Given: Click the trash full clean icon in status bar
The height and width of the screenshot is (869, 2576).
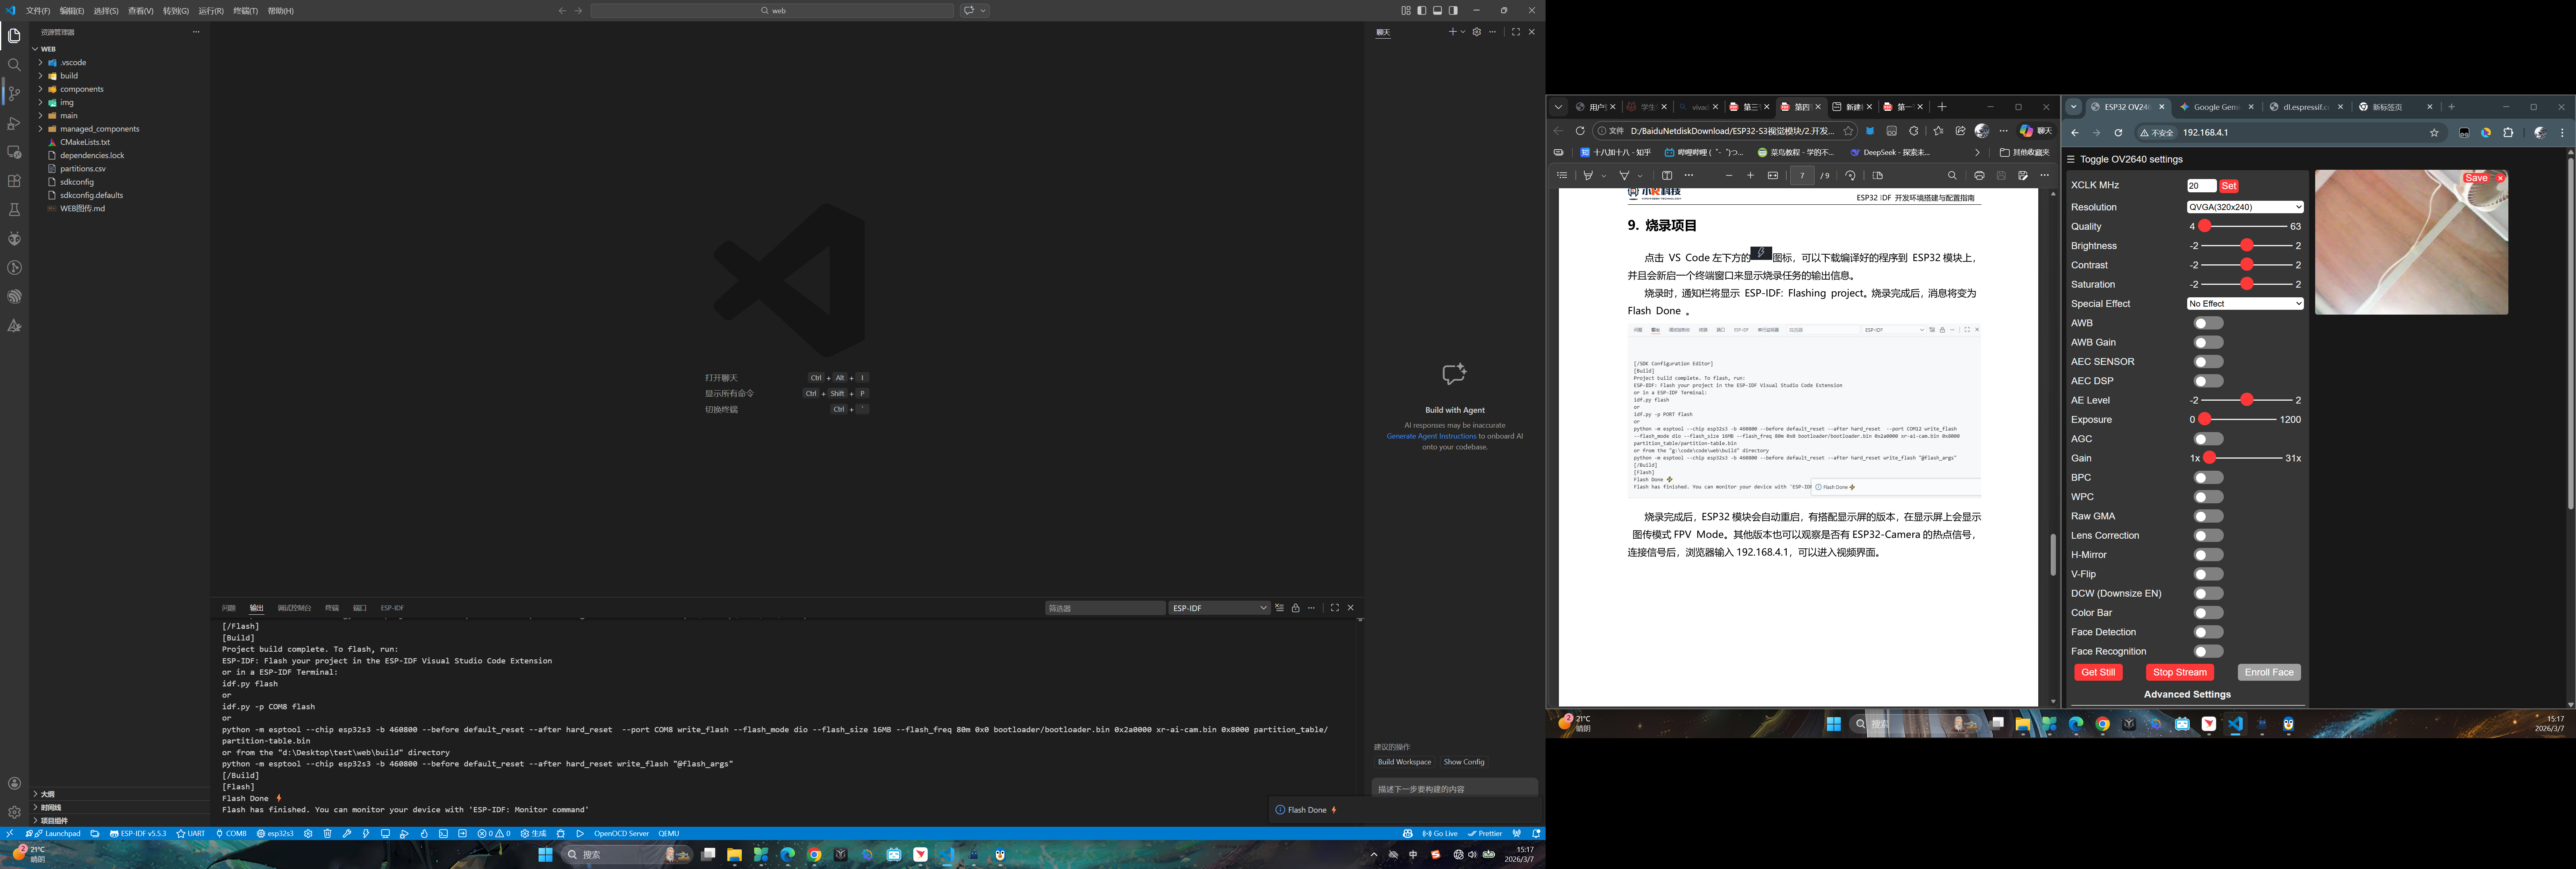Looking at the screenshot, I should pos(327,833).
